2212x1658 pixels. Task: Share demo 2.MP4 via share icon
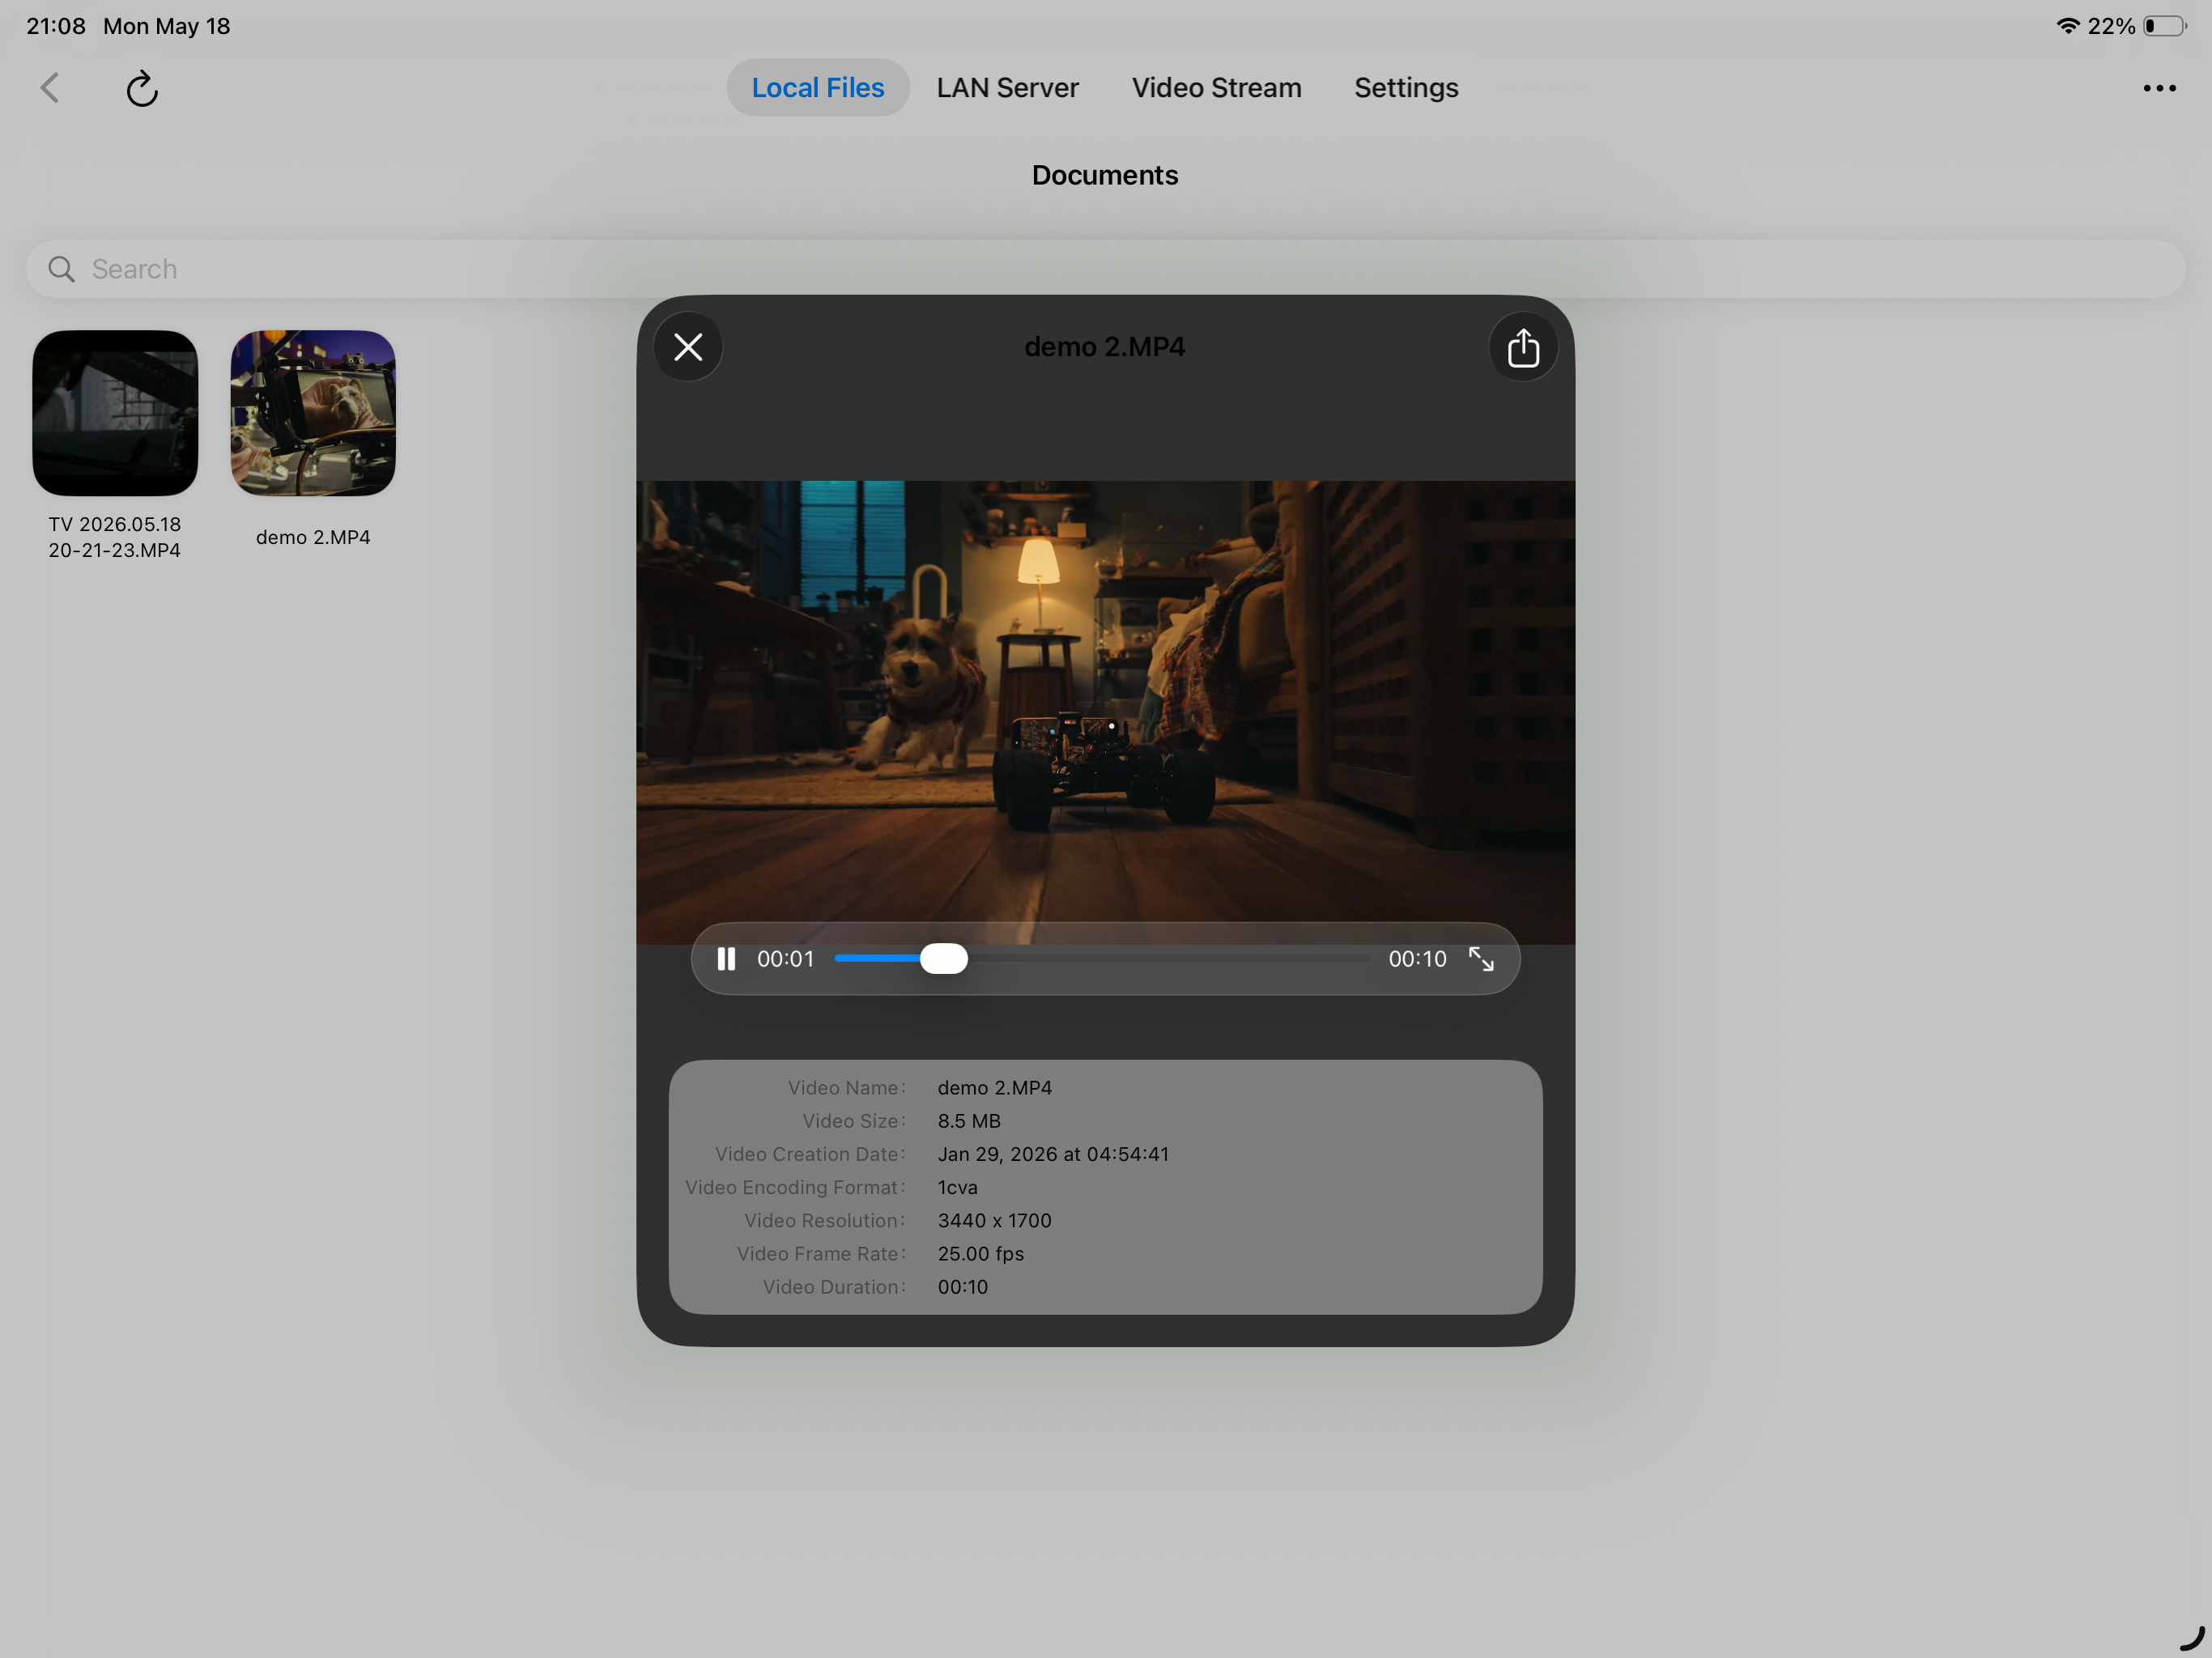click(x=1522, y=347)
